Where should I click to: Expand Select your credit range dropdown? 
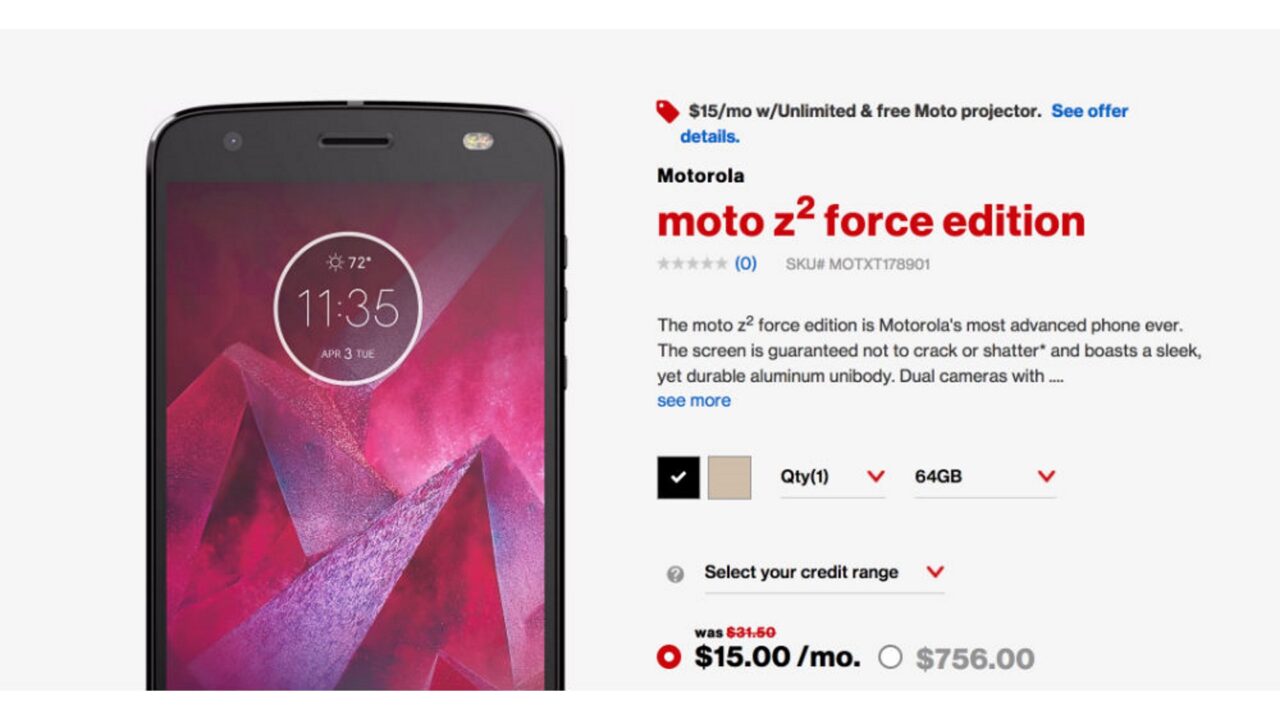[x=824, y=573]
